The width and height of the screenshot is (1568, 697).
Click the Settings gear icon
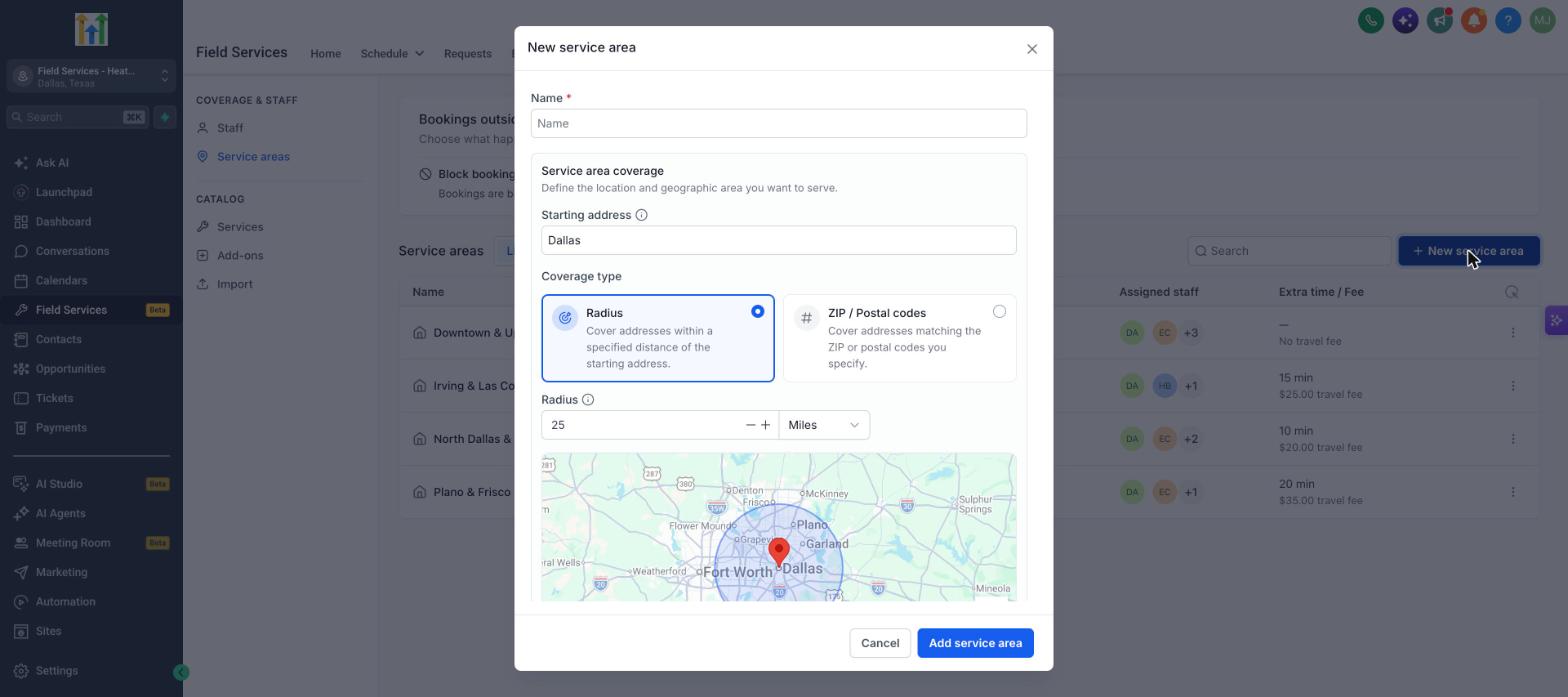pos(21,671)
